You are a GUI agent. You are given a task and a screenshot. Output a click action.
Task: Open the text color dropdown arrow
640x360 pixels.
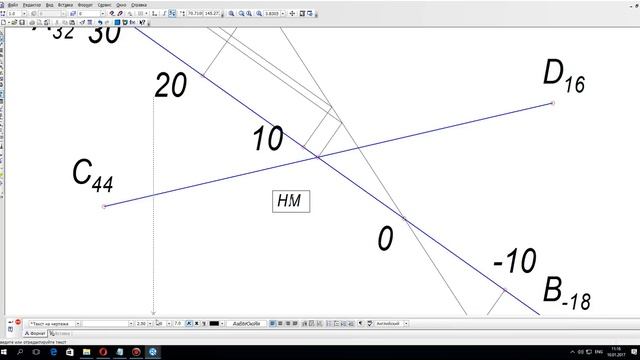222,324
